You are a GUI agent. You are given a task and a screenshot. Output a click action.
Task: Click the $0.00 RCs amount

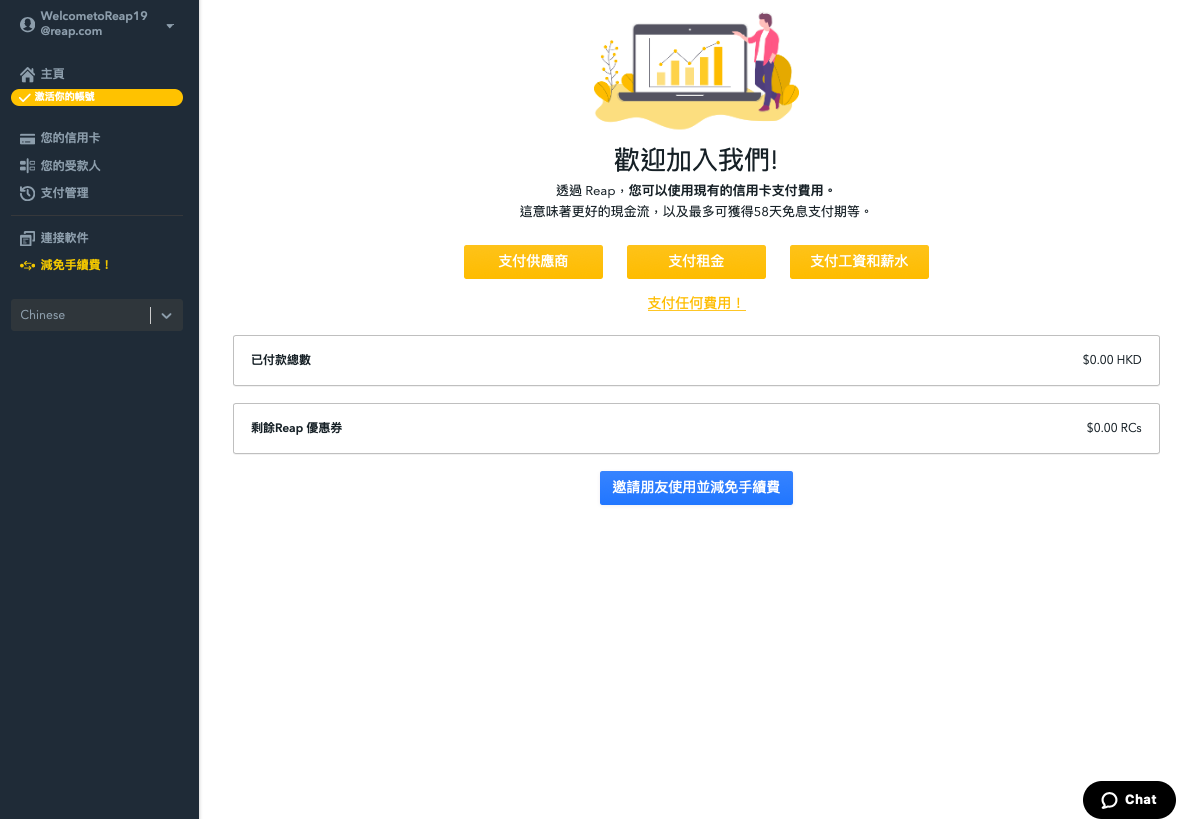[1113, 428]
